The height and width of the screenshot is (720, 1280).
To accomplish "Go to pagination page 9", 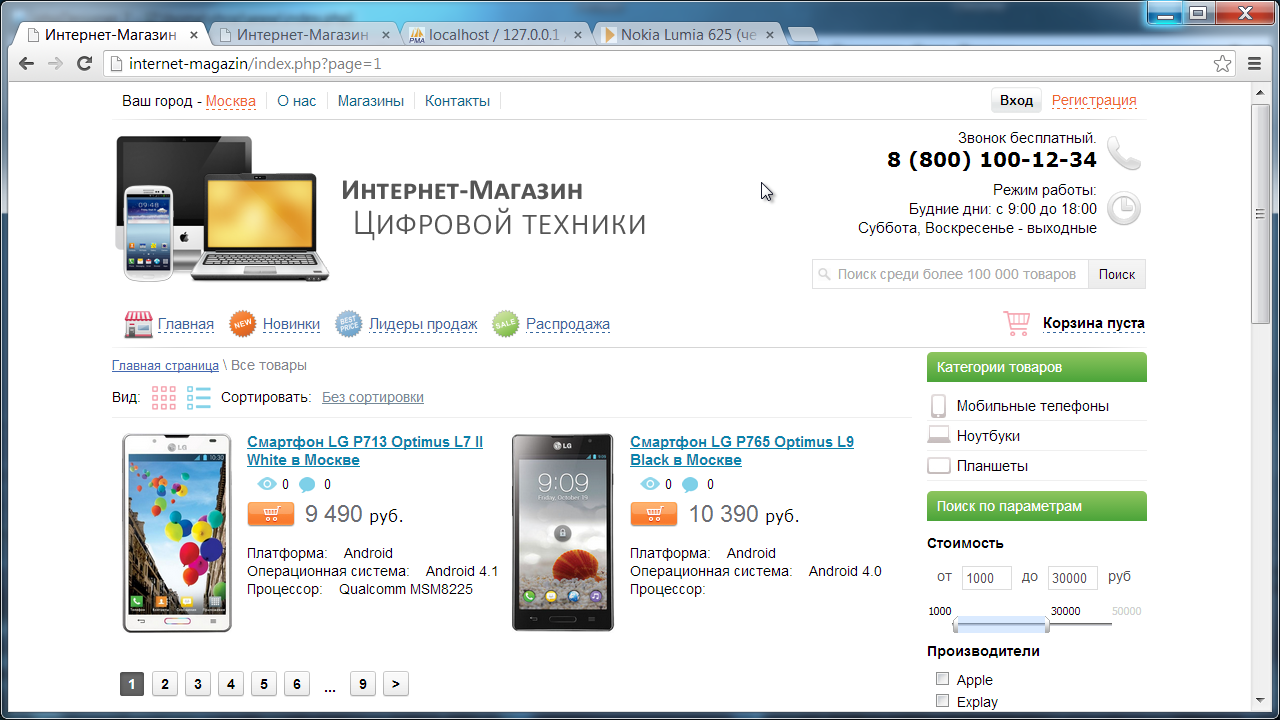I will (363, 684).
